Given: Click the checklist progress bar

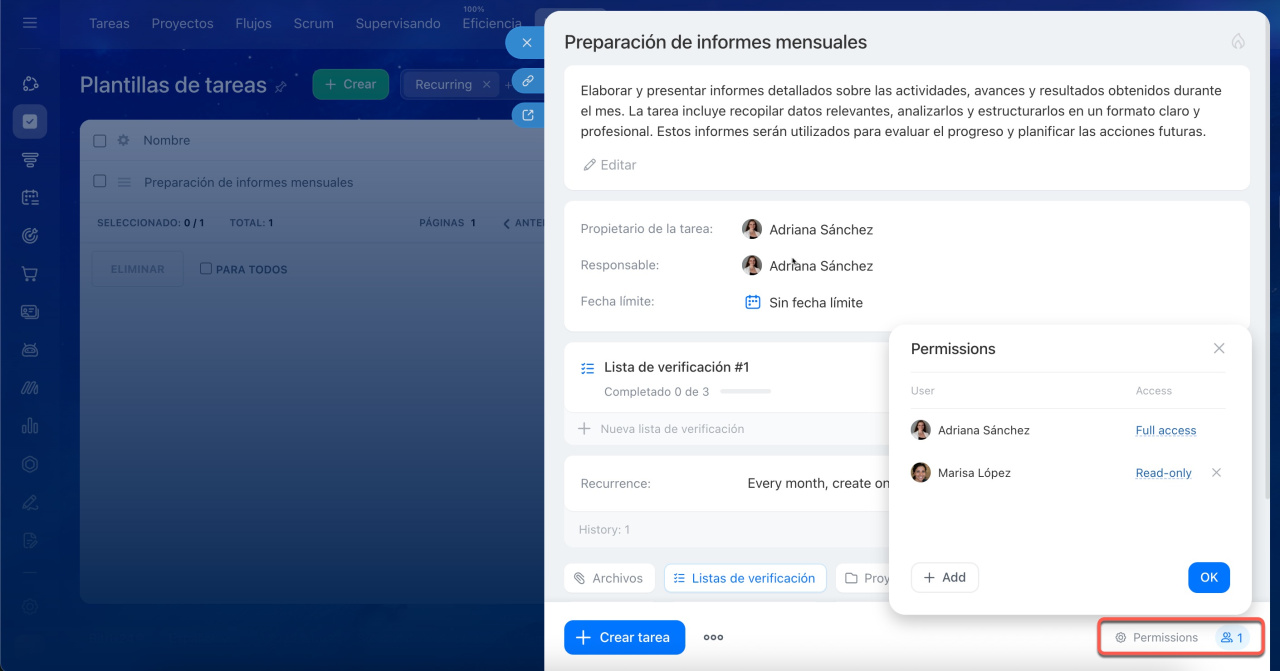Looking at the screenshot, I should (x=745, y=392).
